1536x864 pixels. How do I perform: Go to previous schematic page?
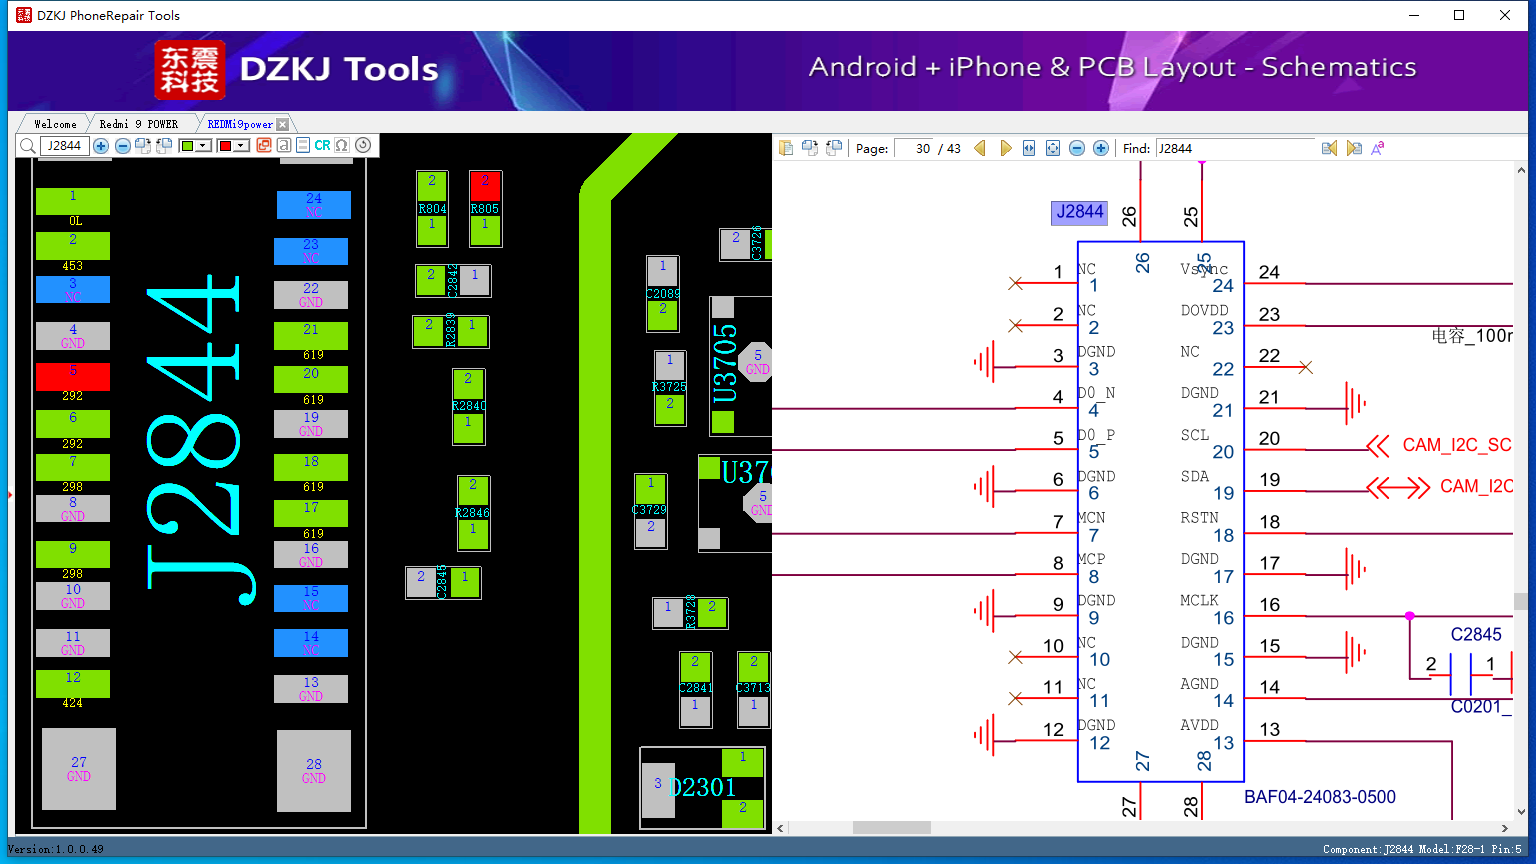(x=980, y=148)
